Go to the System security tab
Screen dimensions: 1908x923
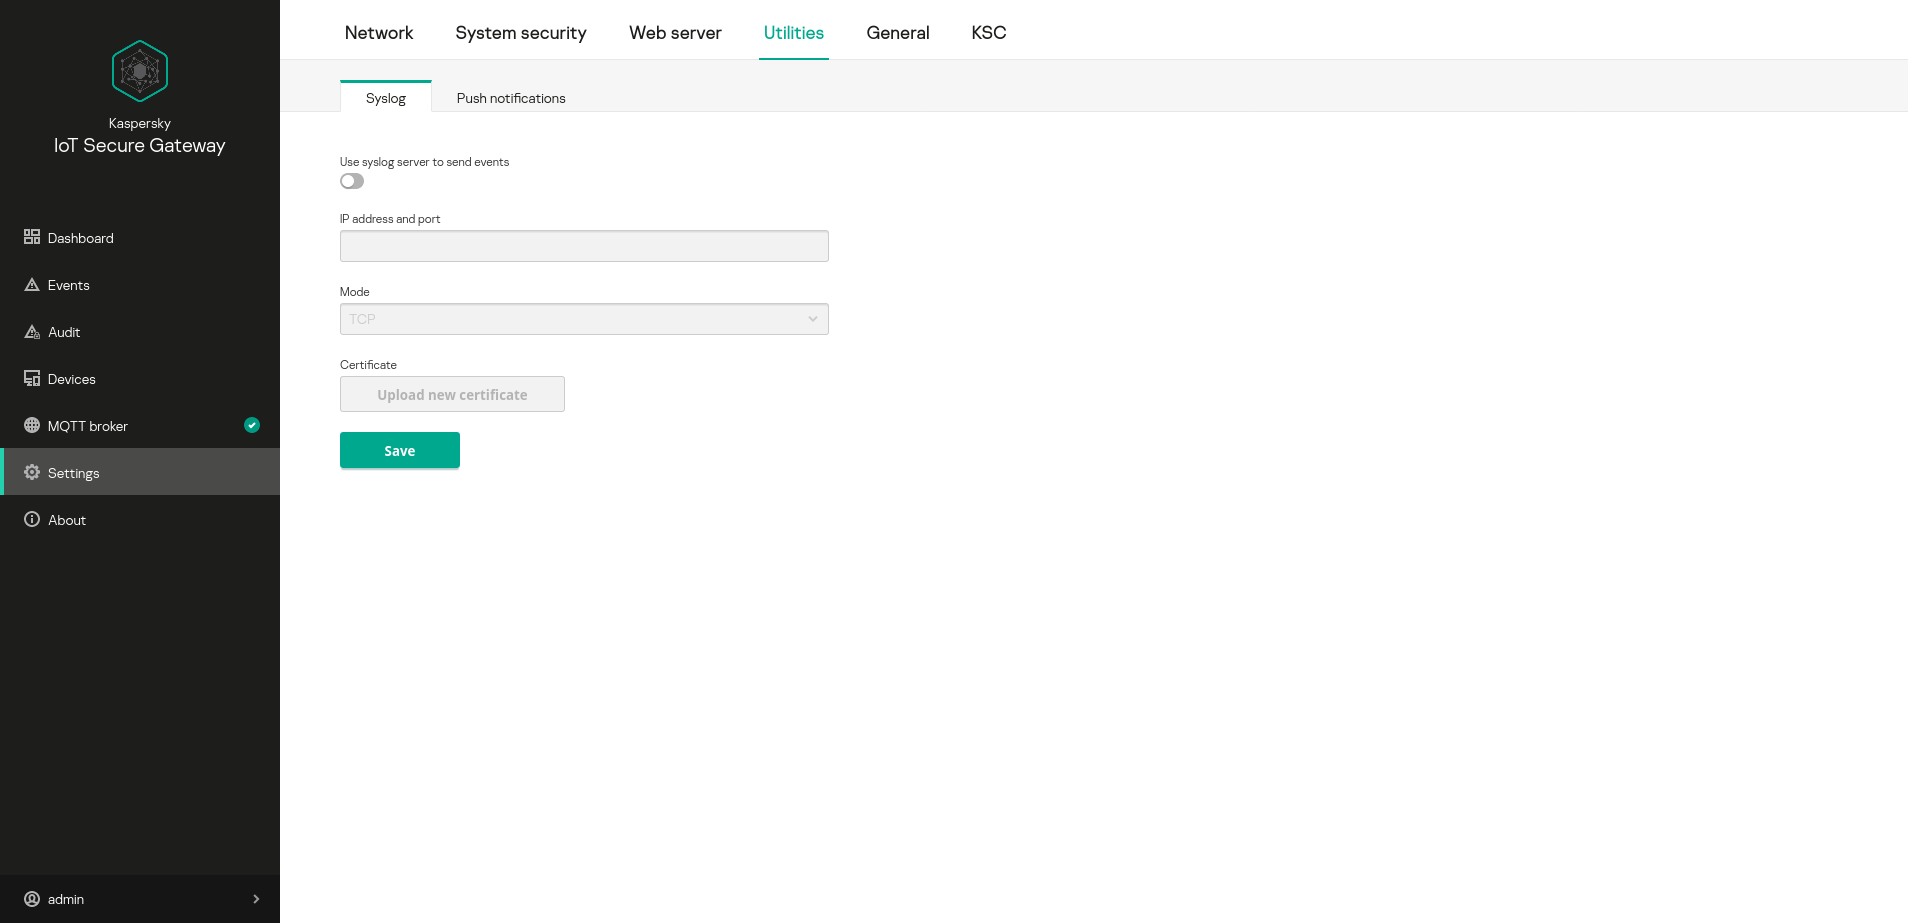[x=521, y=33]
